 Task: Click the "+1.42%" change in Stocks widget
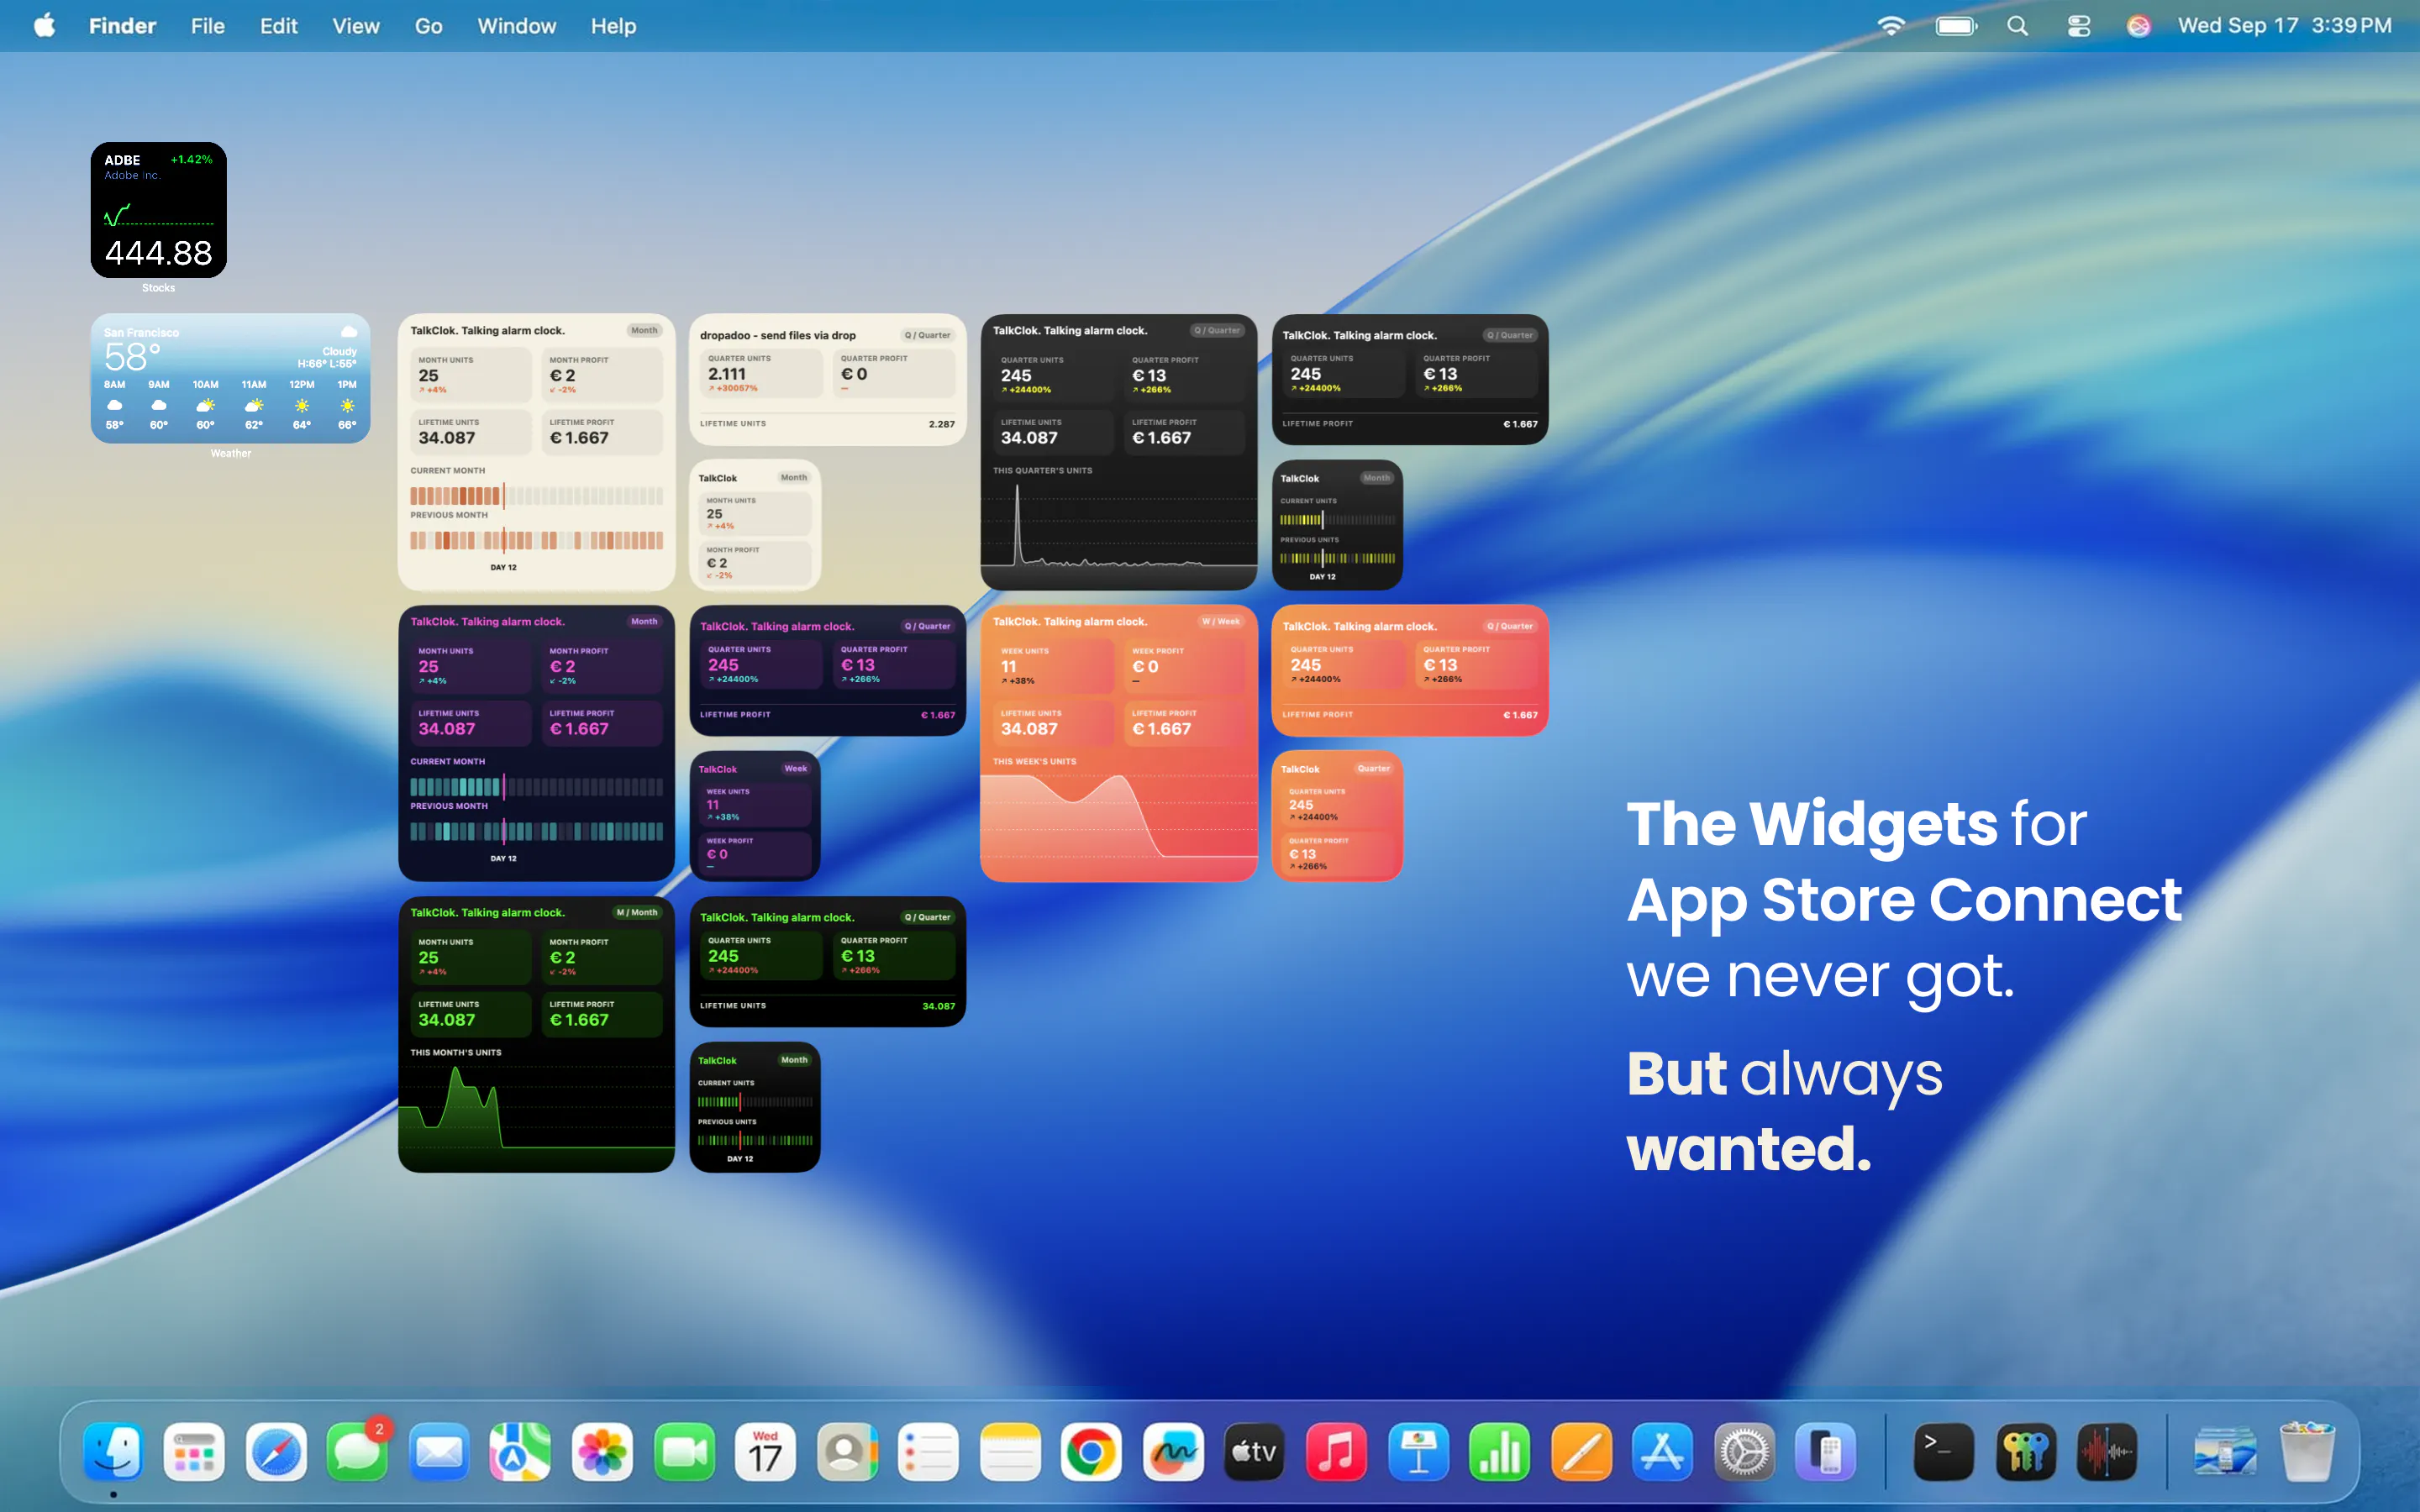(191, 159)
